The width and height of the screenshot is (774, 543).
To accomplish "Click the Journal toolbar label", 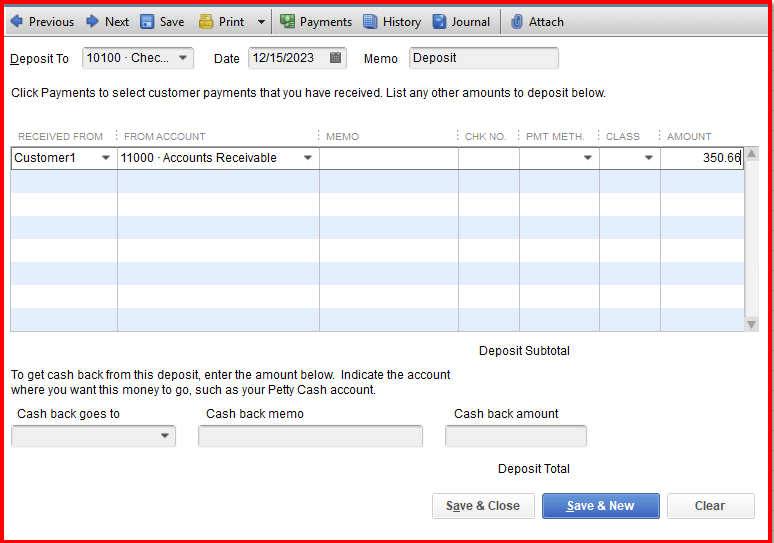I will pyautogui.click(x=470, y=22).
